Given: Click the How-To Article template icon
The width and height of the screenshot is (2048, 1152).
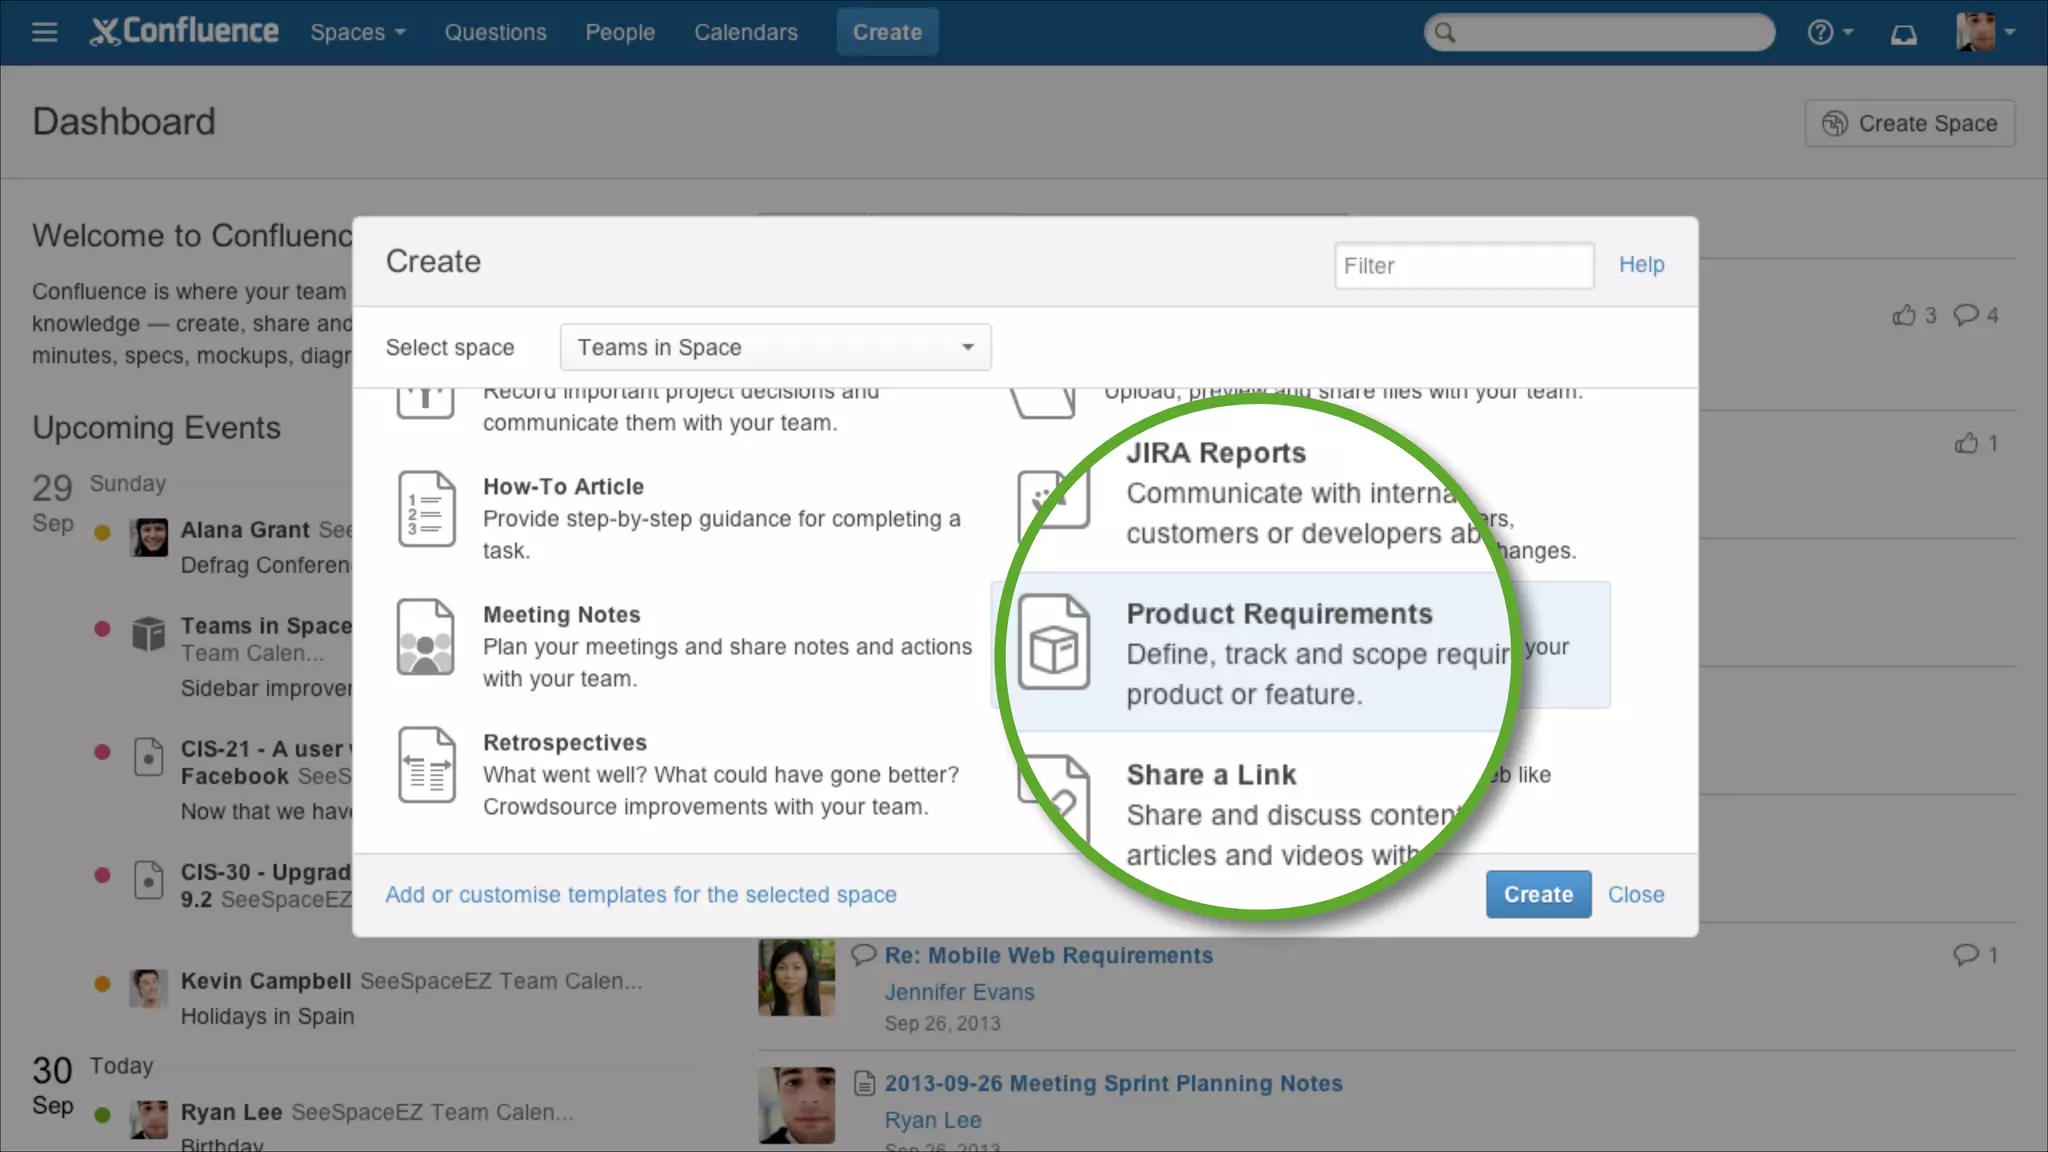Looking at the screenshot, I should coord(426,509).
